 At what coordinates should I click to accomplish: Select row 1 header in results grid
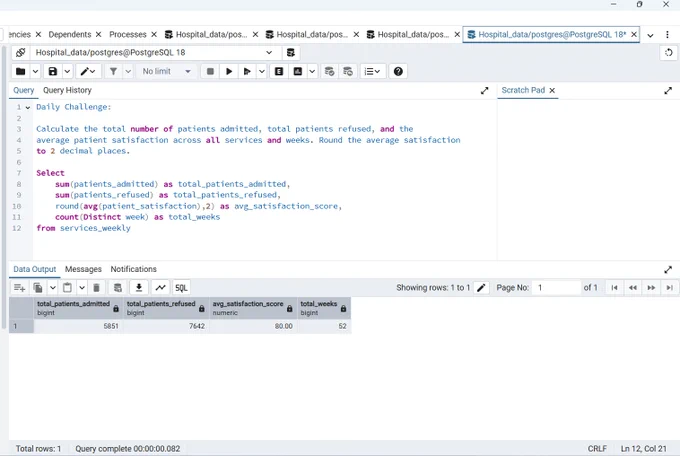coord(21,326)
